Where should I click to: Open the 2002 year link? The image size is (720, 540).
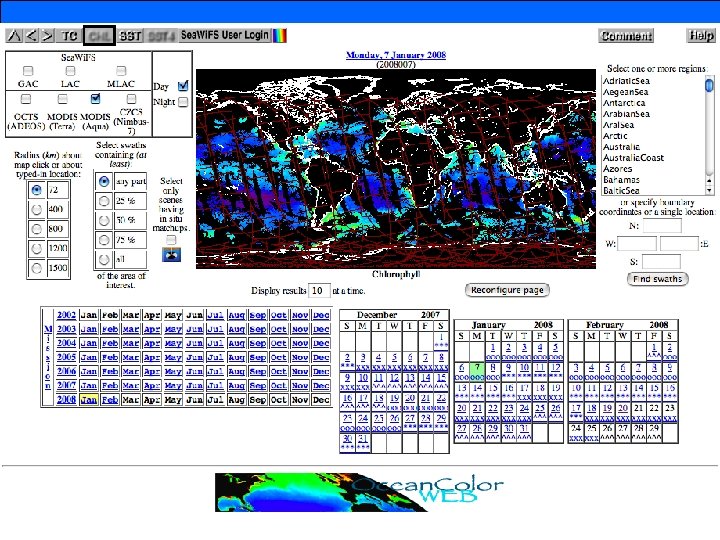tap(66, 315)
